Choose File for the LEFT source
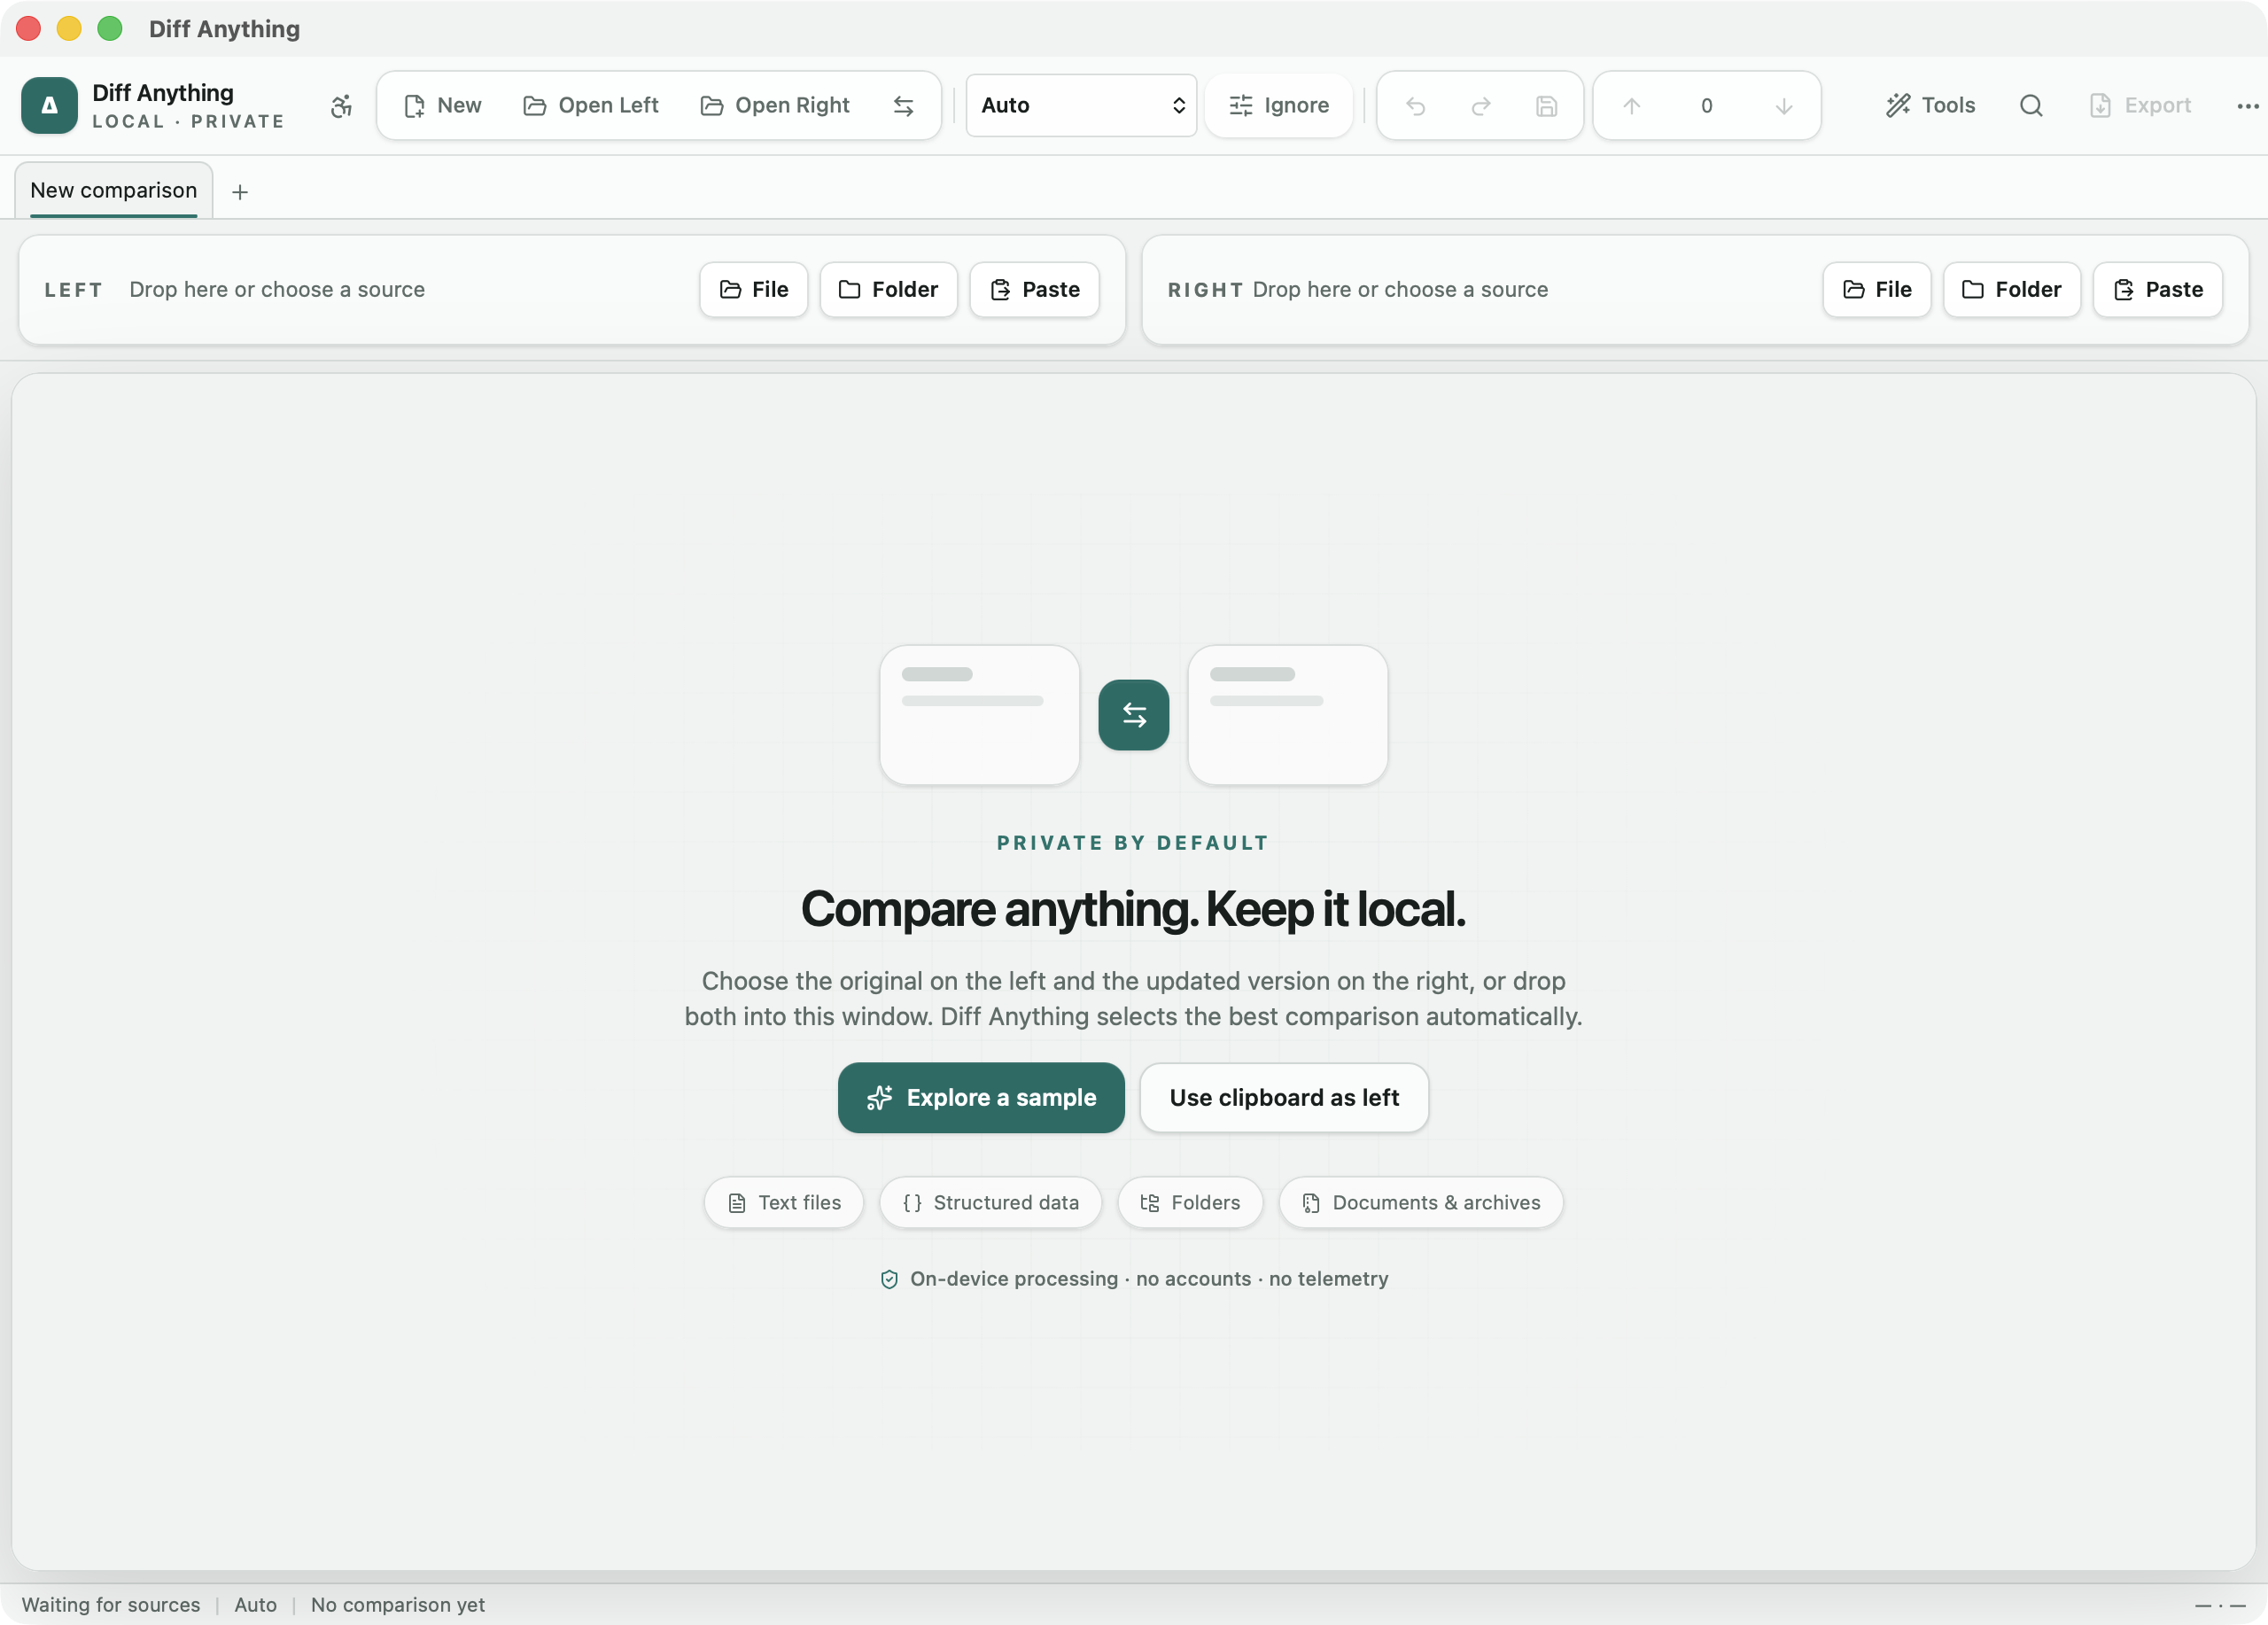The image size is (2268, 1625). click(x=753, y=289)
